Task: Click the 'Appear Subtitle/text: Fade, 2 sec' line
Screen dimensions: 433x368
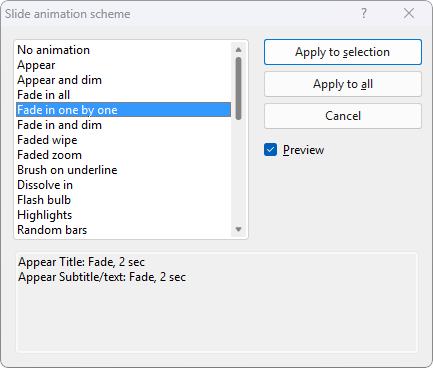Action: pyautogui.click(x=102, y=277)
